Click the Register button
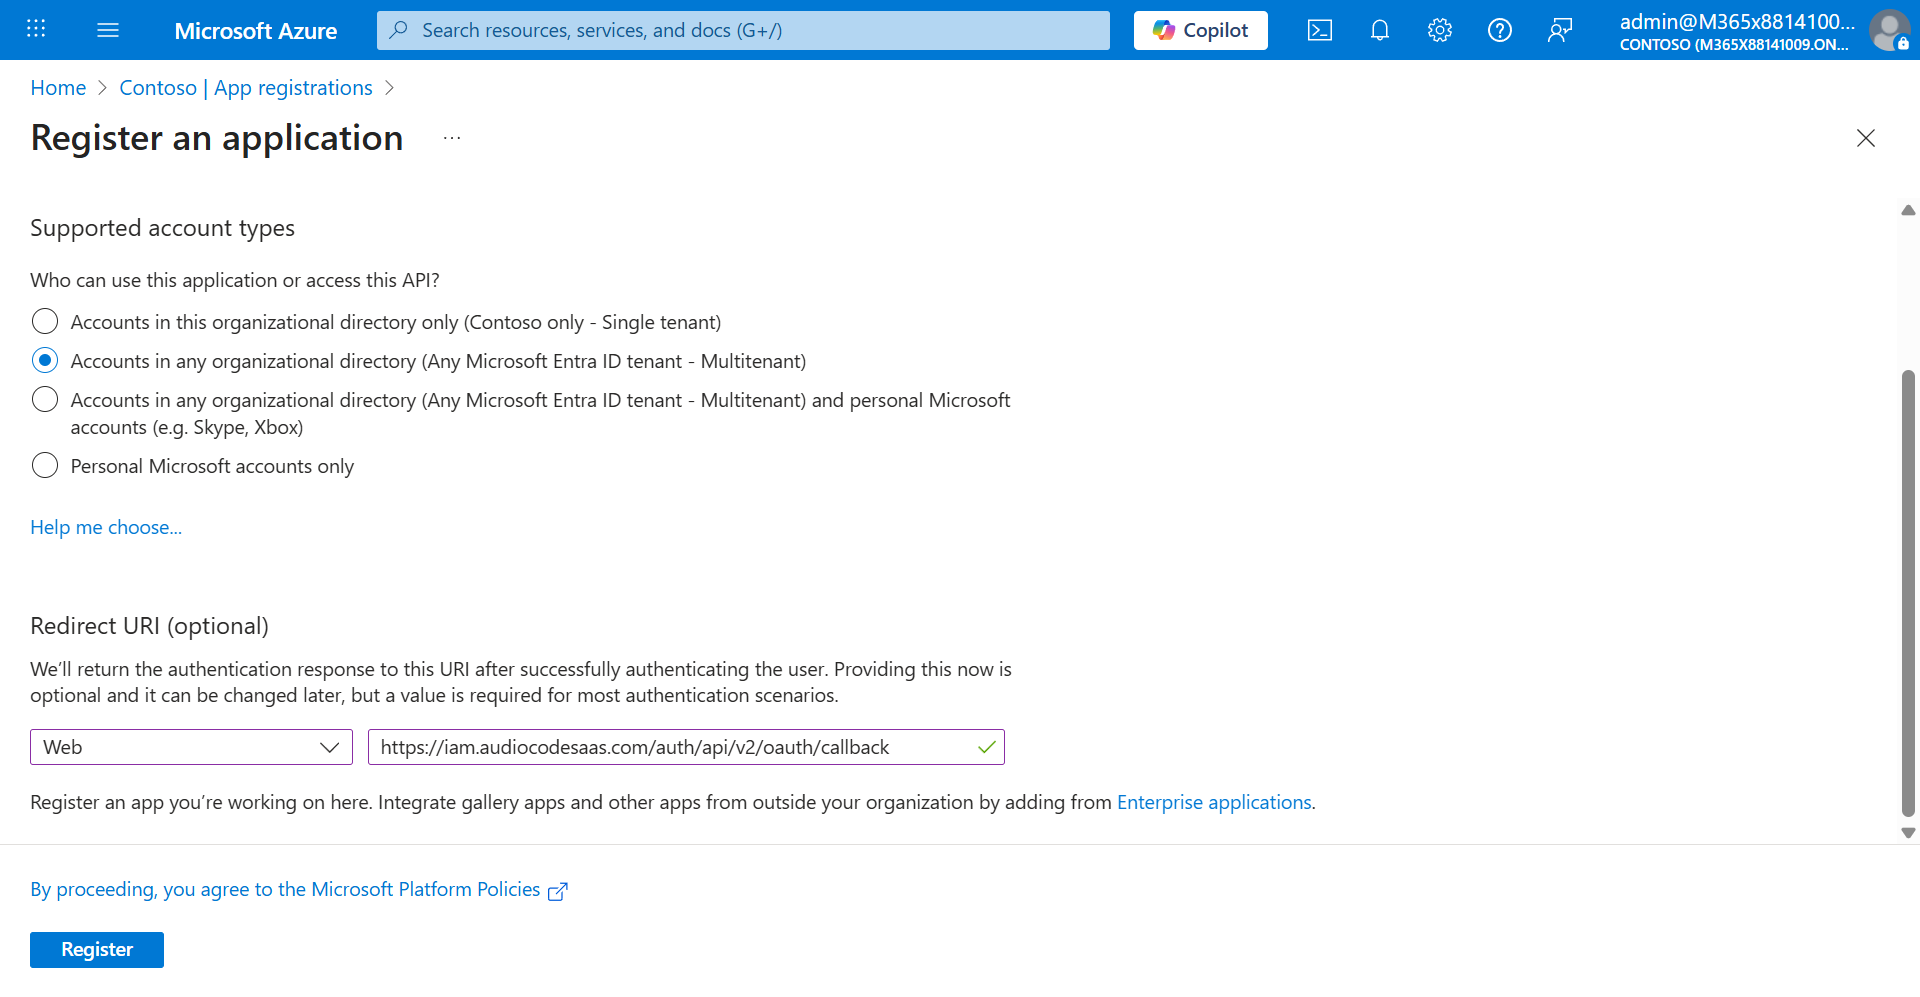This screenshot has width=1920, height=997. (97, 950)
